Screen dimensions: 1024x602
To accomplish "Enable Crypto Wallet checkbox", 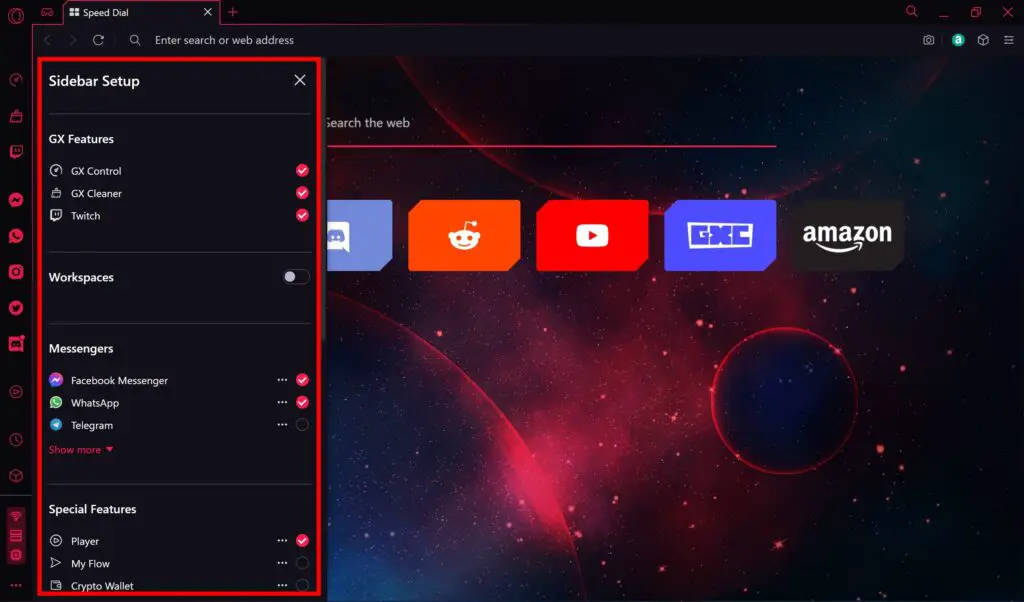I will pos(302,585).
